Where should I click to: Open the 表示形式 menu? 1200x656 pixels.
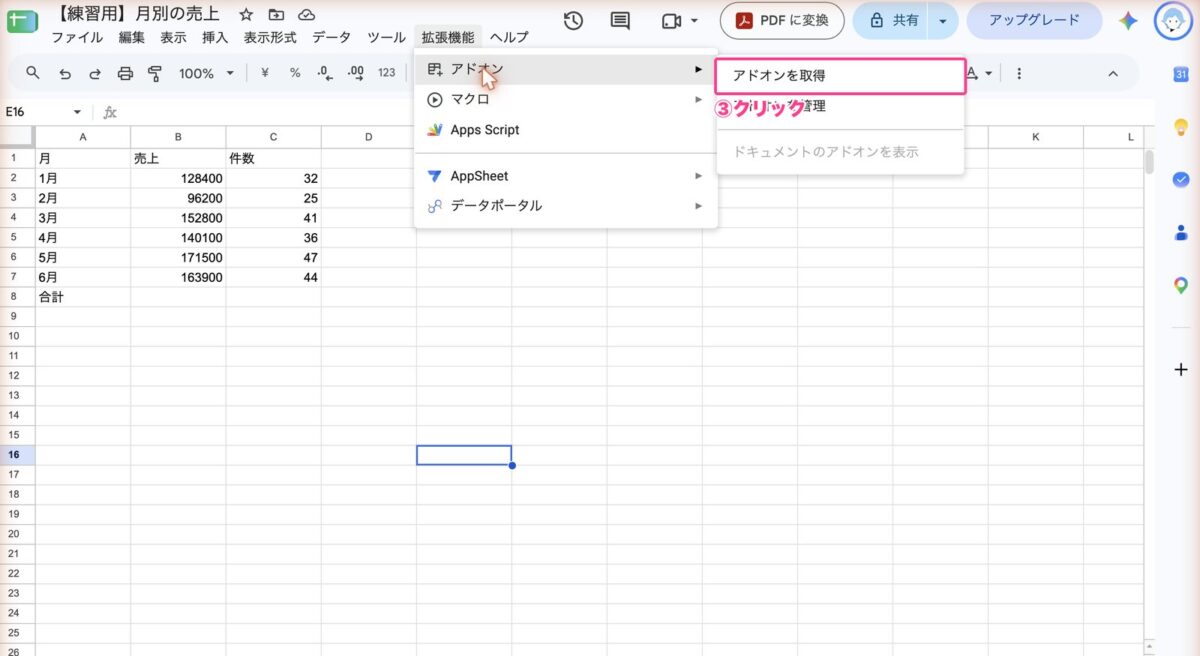coord(270,37)
